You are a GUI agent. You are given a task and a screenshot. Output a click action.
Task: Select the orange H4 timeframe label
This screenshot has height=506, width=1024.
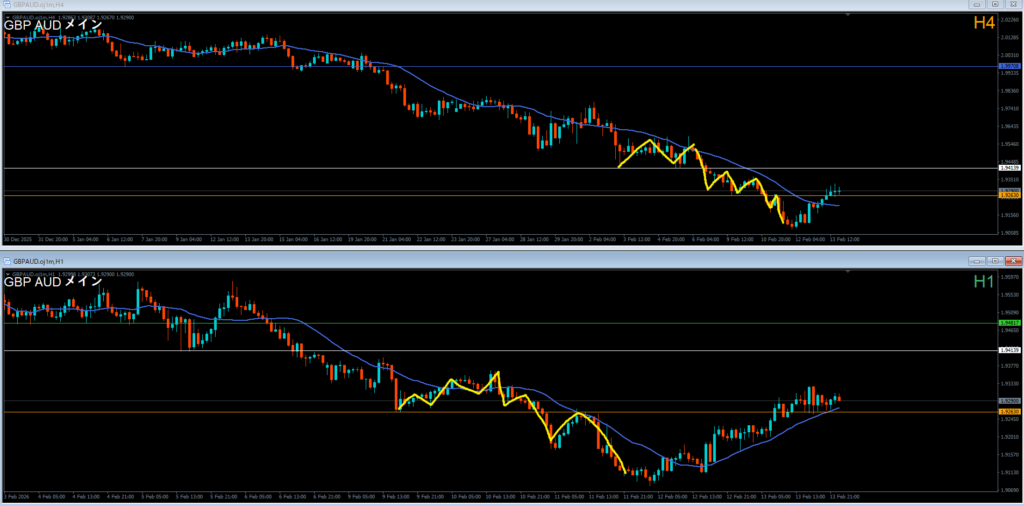983,23
